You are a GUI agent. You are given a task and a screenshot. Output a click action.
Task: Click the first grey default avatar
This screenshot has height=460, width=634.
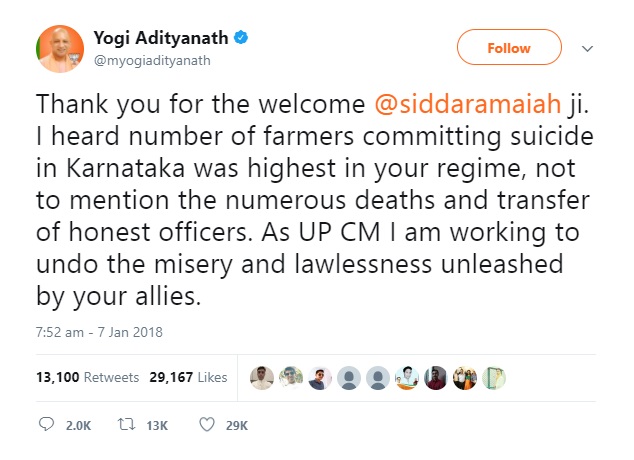point(348,377)
